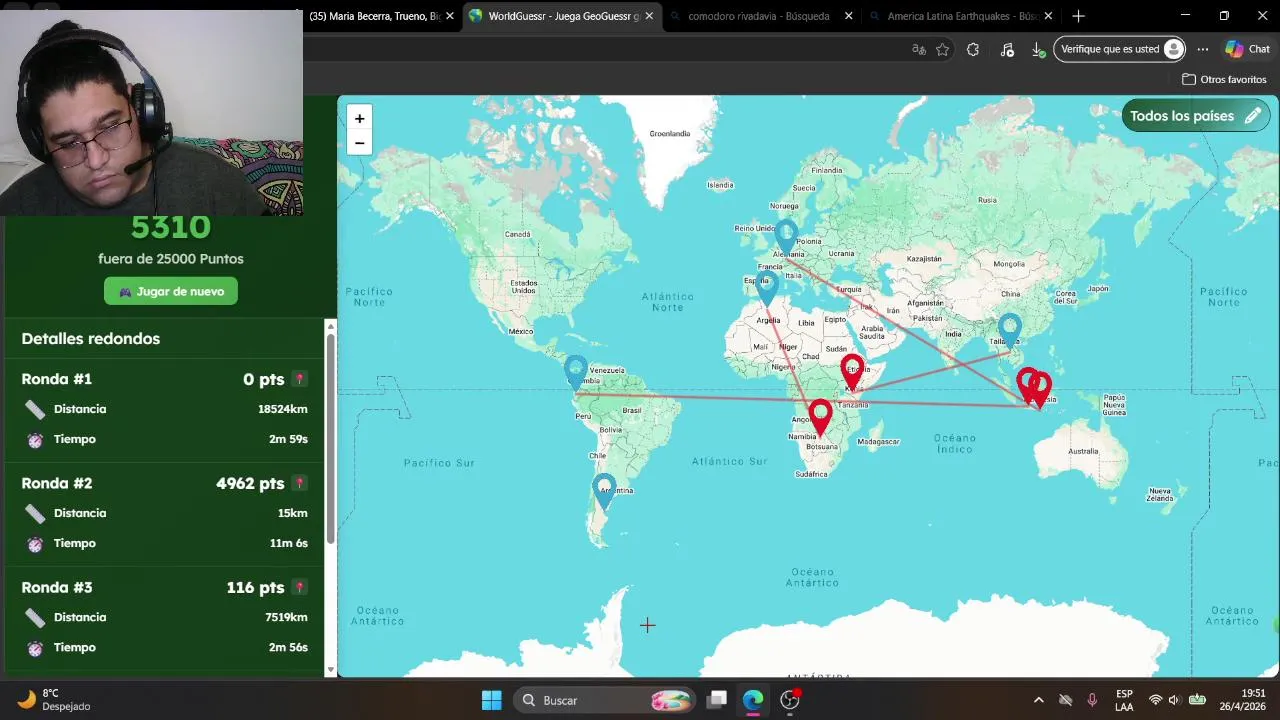Open Copilot Chat in the browser toolbar
The image size is (1280, 720).
click(x=1247, y=49)
